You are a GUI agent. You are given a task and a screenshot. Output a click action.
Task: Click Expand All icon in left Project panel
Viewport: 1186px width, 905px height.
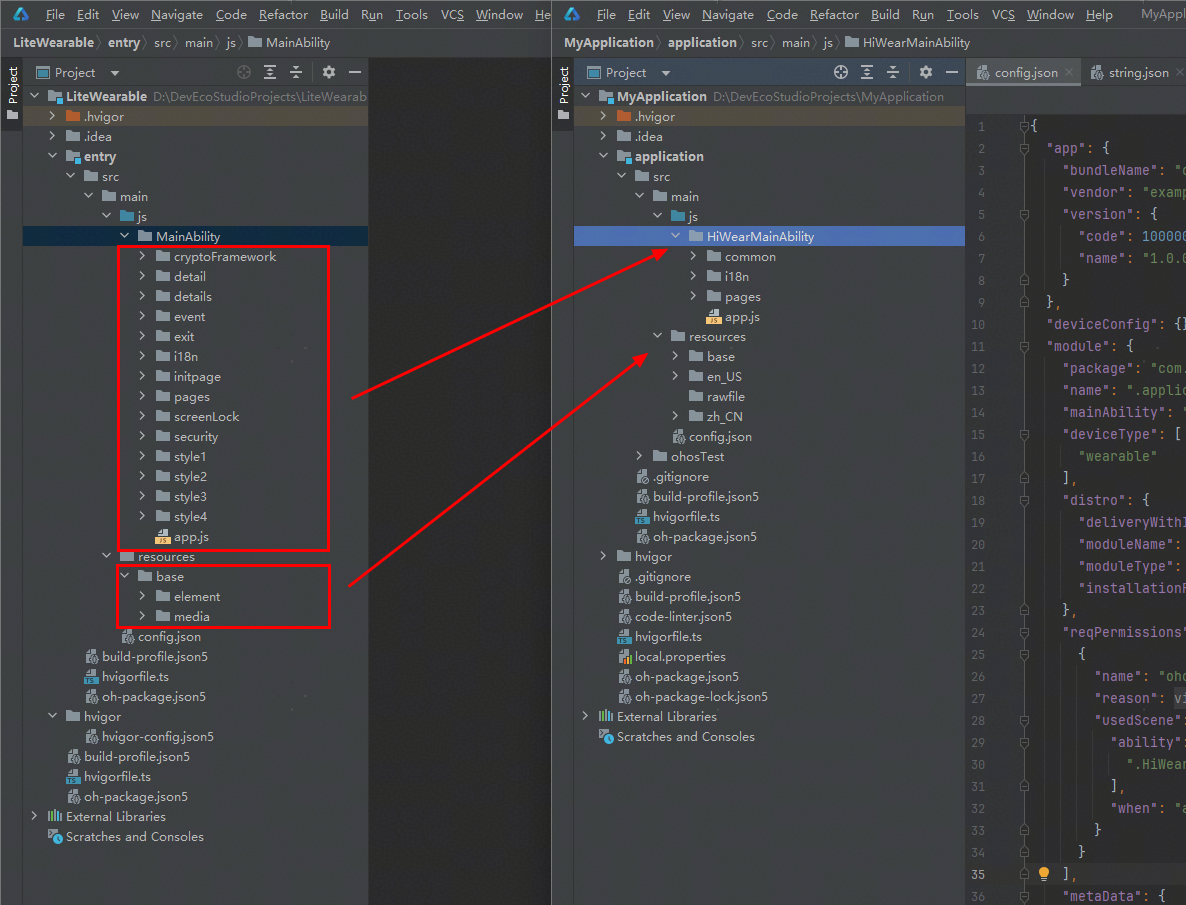270,73
